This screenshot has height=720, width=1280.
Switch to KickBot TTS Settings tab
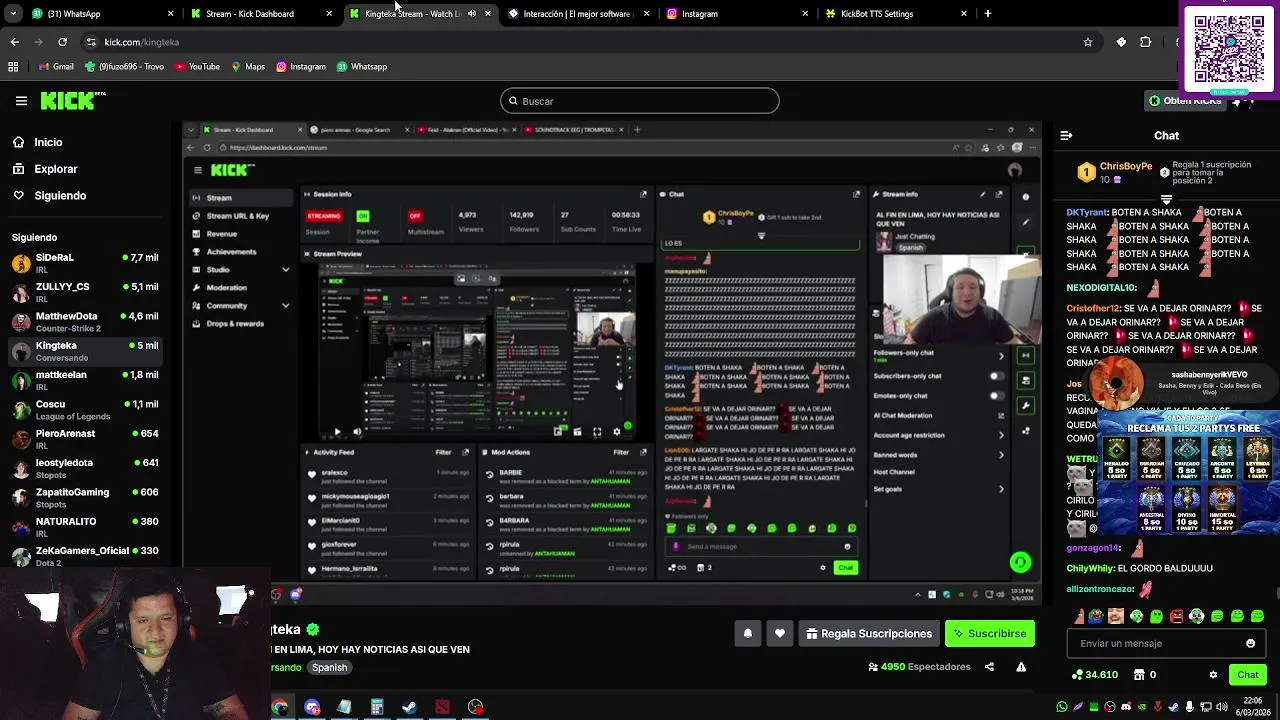[x=895, y=14]
